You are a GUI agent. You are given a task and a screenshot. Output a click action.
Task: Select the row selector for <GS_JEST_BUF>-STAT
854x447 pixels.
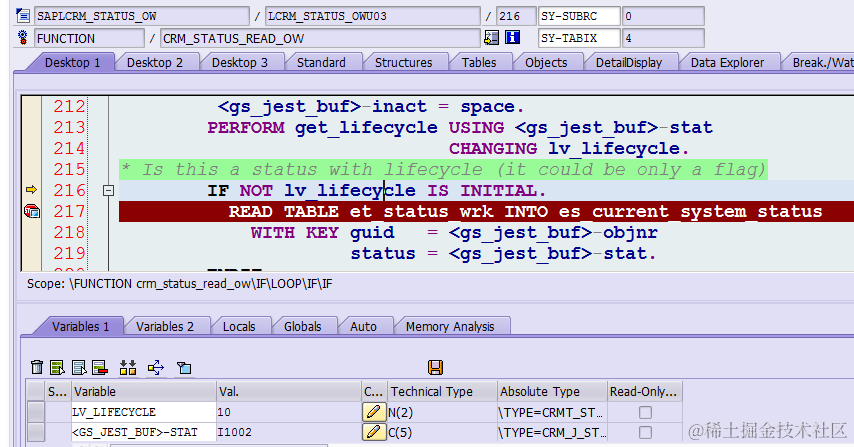point(36,432)
